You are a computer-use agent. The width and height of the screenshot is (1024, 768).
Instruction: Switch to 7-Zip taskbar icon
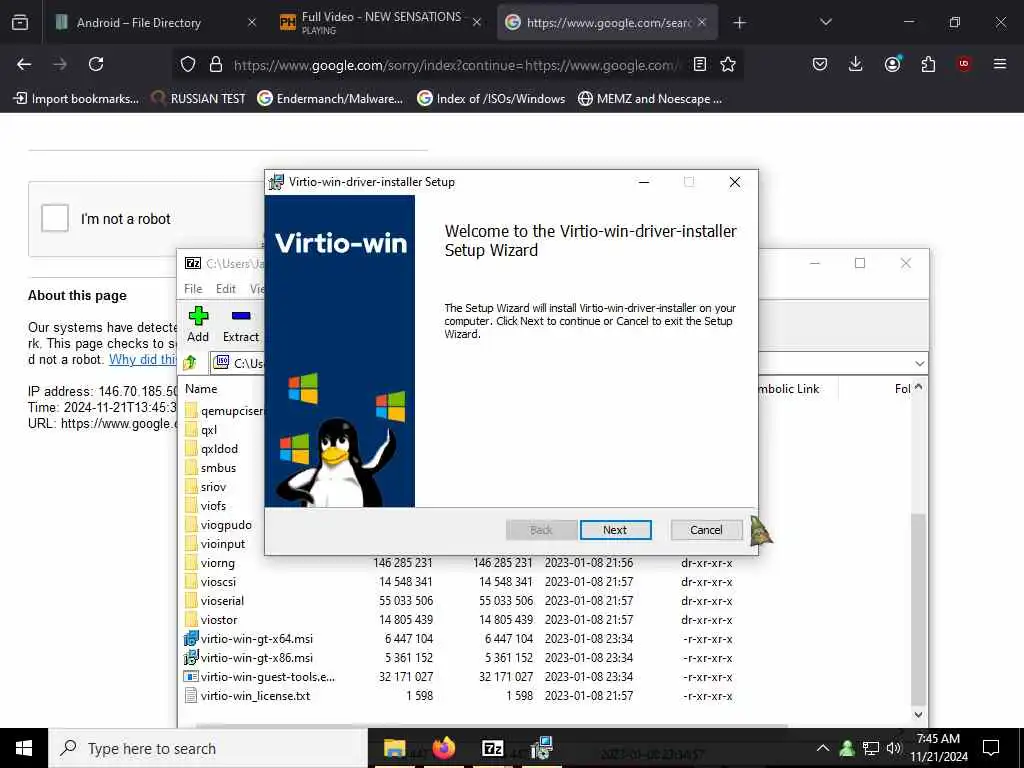point(492,748)
